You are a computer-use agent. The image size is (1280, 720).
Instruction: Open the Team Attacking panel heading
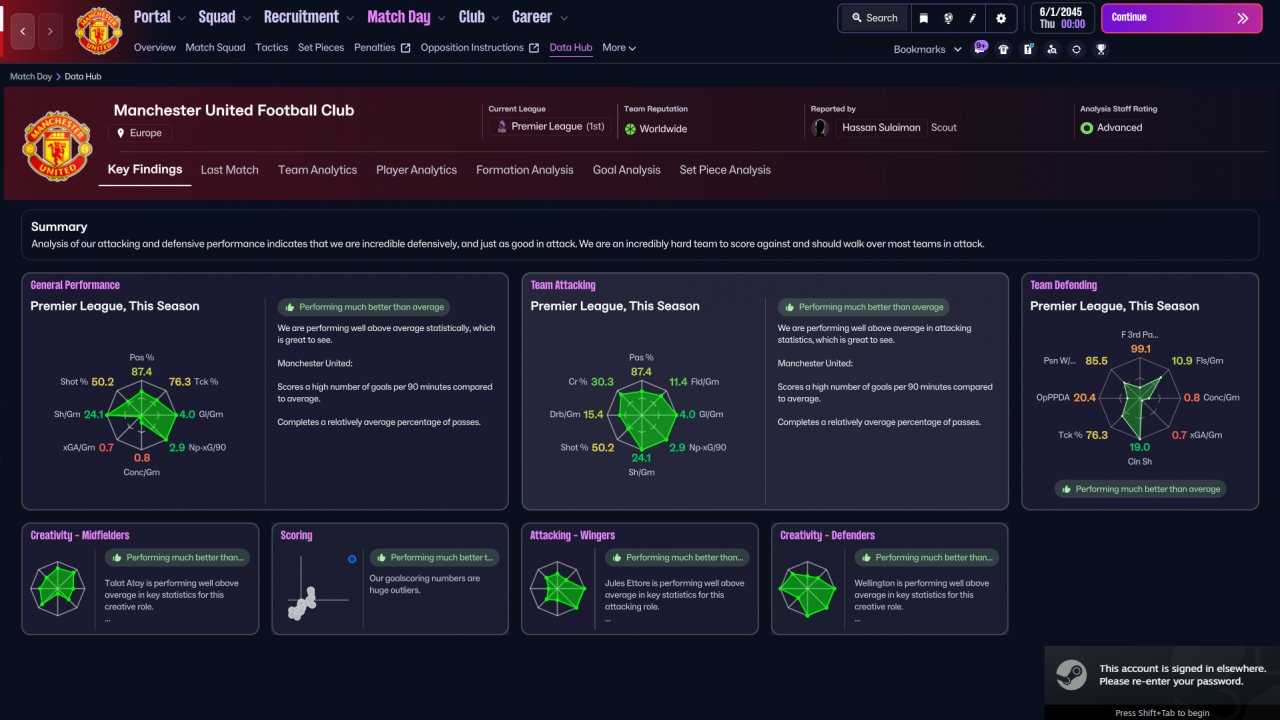point(563,285)
